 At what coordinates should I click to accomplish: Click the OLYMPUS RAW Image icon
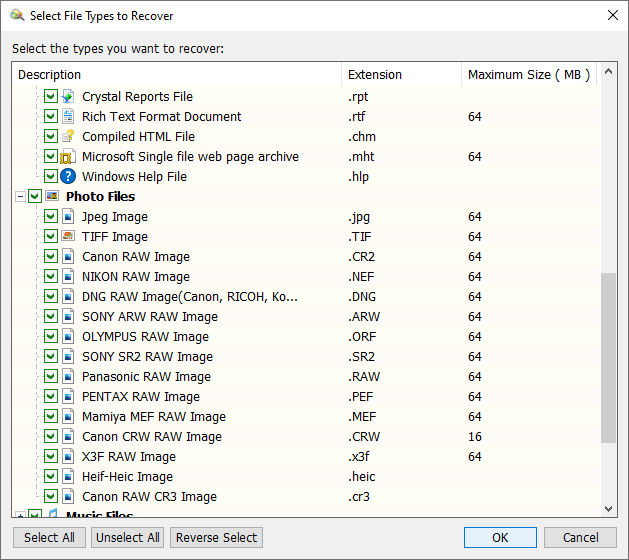point(68,337)
